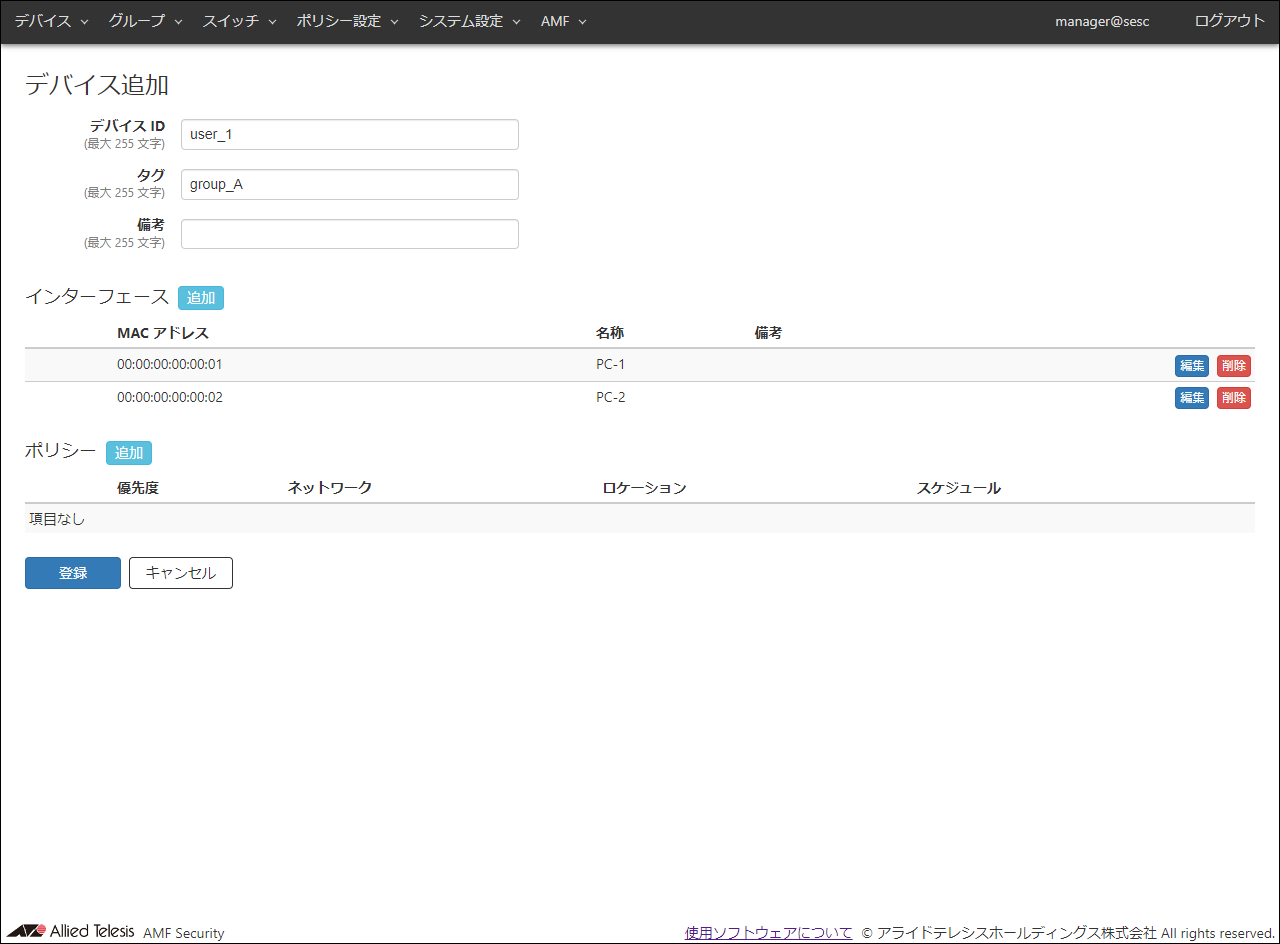The width and height of the screenshot is (1280, 944).
Task: Open the デバイス dropdown menu
Action: coord(51,21)
